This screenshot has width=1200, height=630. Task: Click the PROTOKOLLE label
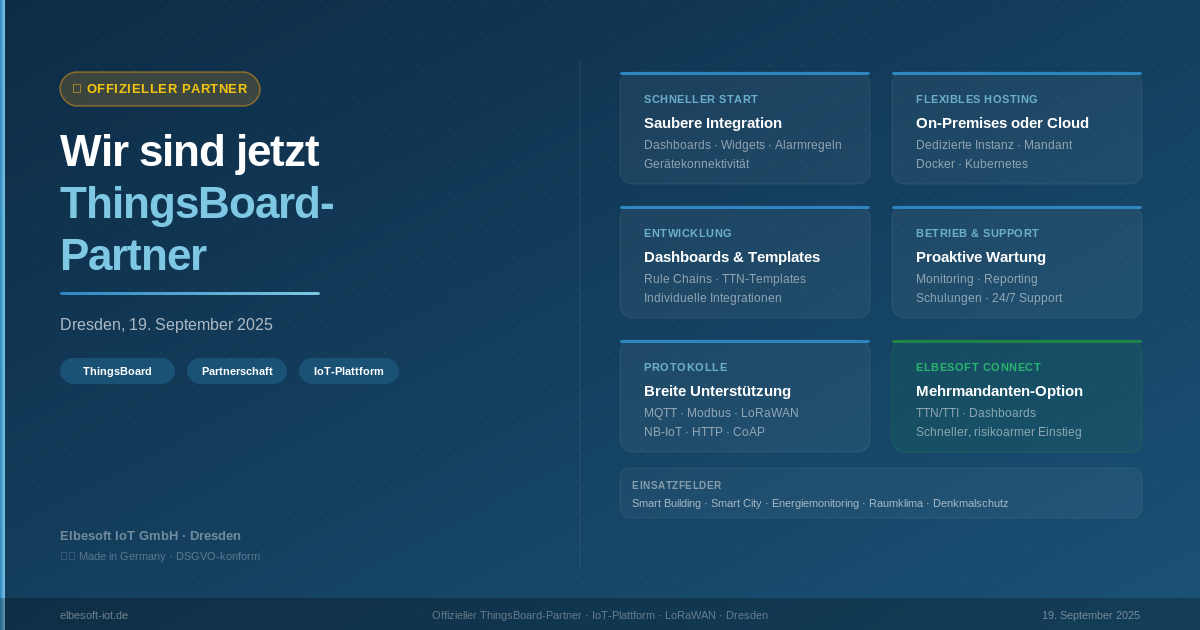click(686, 367)
